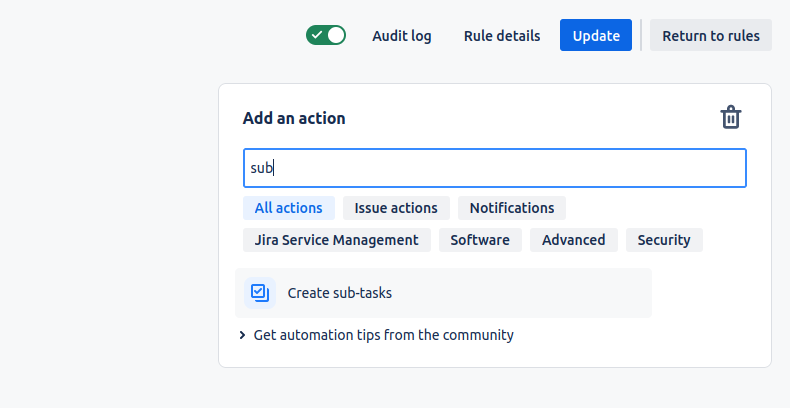Screen dimensions: 790x408
Task: Click the Add an action heading
Action: (x=294, y=118)
